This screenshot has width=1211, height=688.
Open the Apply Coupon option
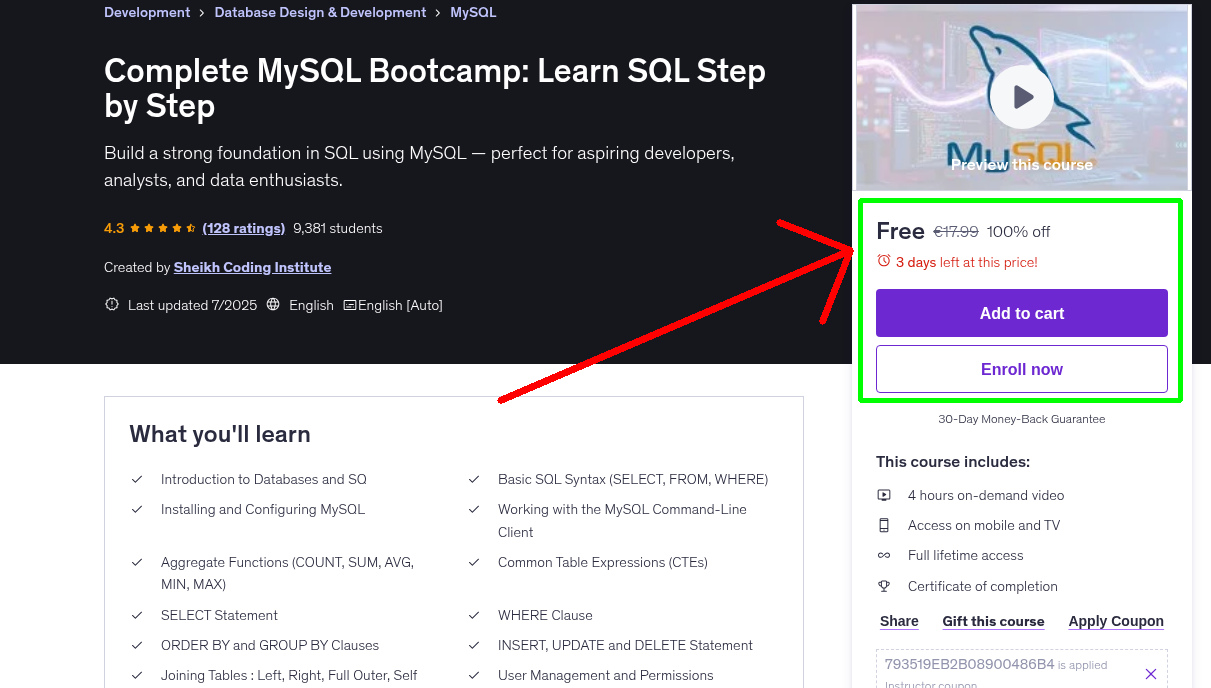click(1116, 621)
